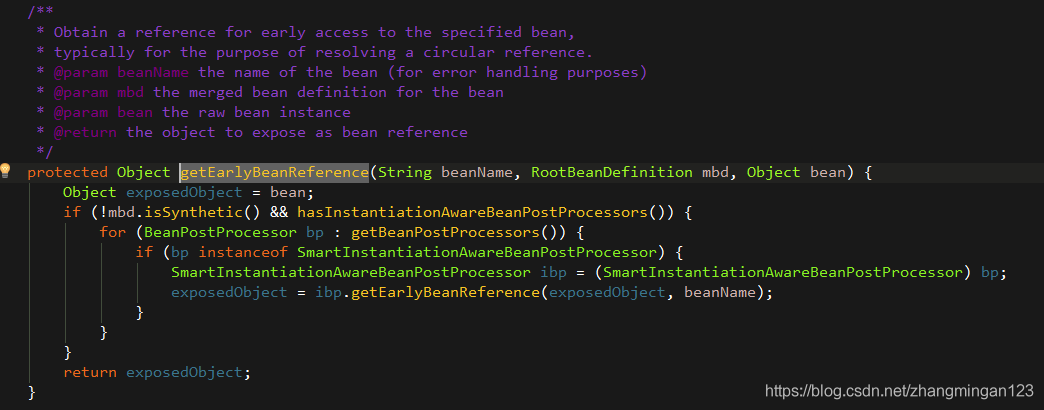Viewport: 1044px width, 410px height.
Task: Click the @return Javadoc tag
Action: point(85,132)
